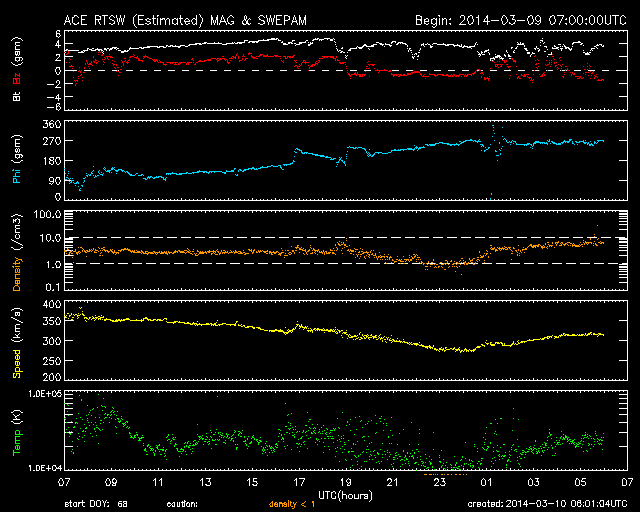The height and width of the screenshot is (512, 640).
Task: Select the white 'Bt' axis label
Action: 17,96
